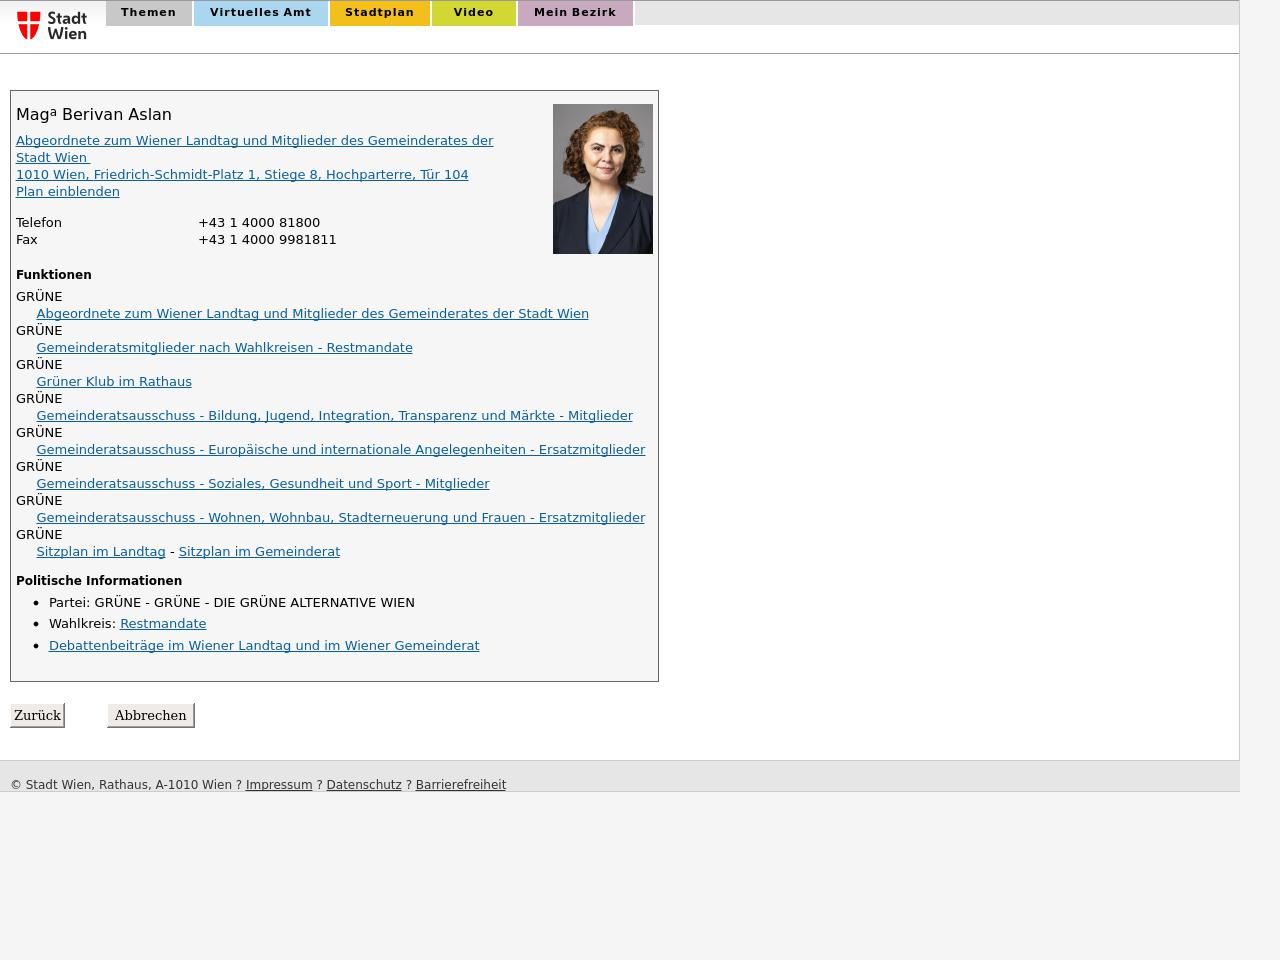Screen dimensions: 1280x960
Task: Follow the Grüner Klub im Rathaus link
Action: tap(114, 382)
